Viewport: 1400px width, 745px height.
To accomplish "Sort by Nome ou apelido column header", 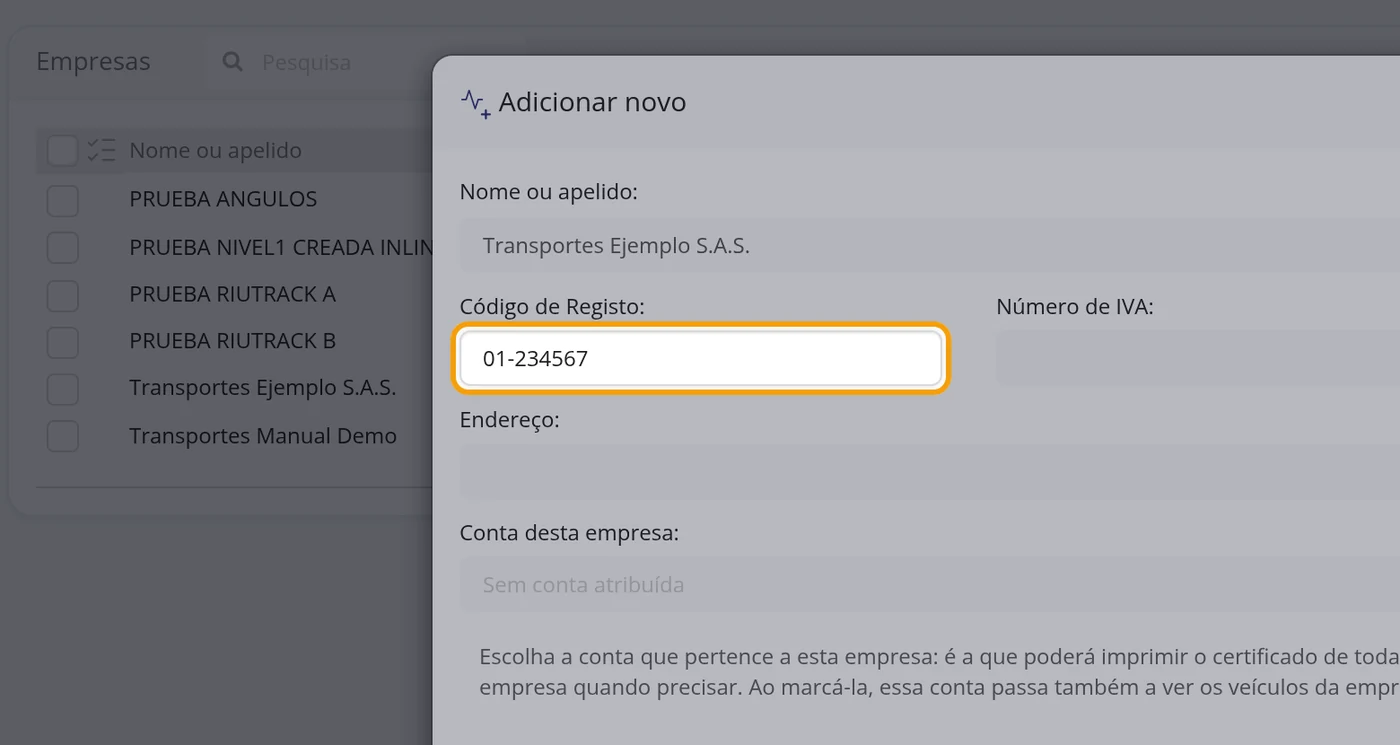I will point(215,151).
